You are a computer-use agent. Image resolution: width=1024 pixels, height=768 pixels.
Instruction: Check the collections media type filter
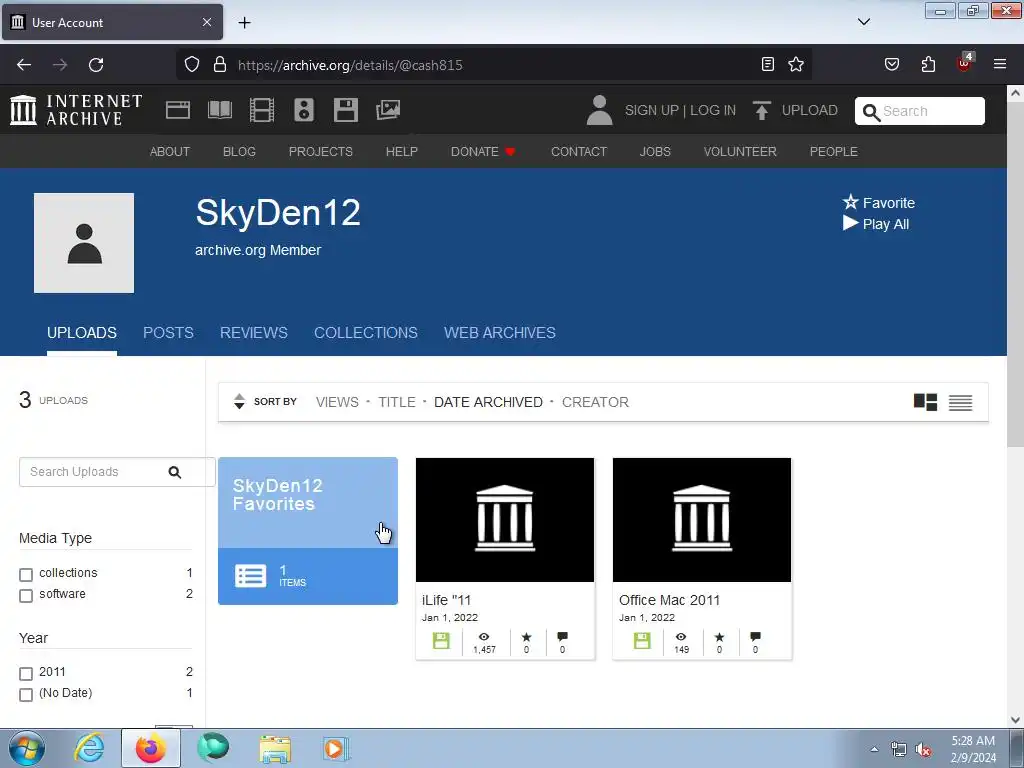pos(26,575)
